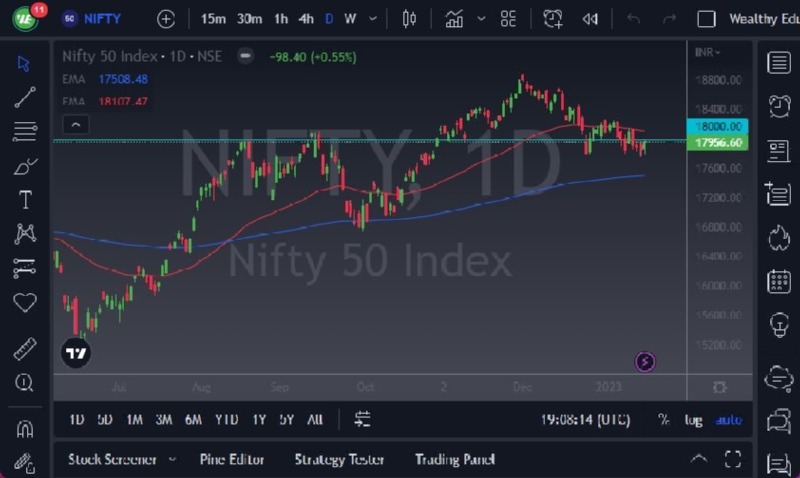Add a symbol to compare with the plus icon
800x478 pixels.
pos(166,19)
